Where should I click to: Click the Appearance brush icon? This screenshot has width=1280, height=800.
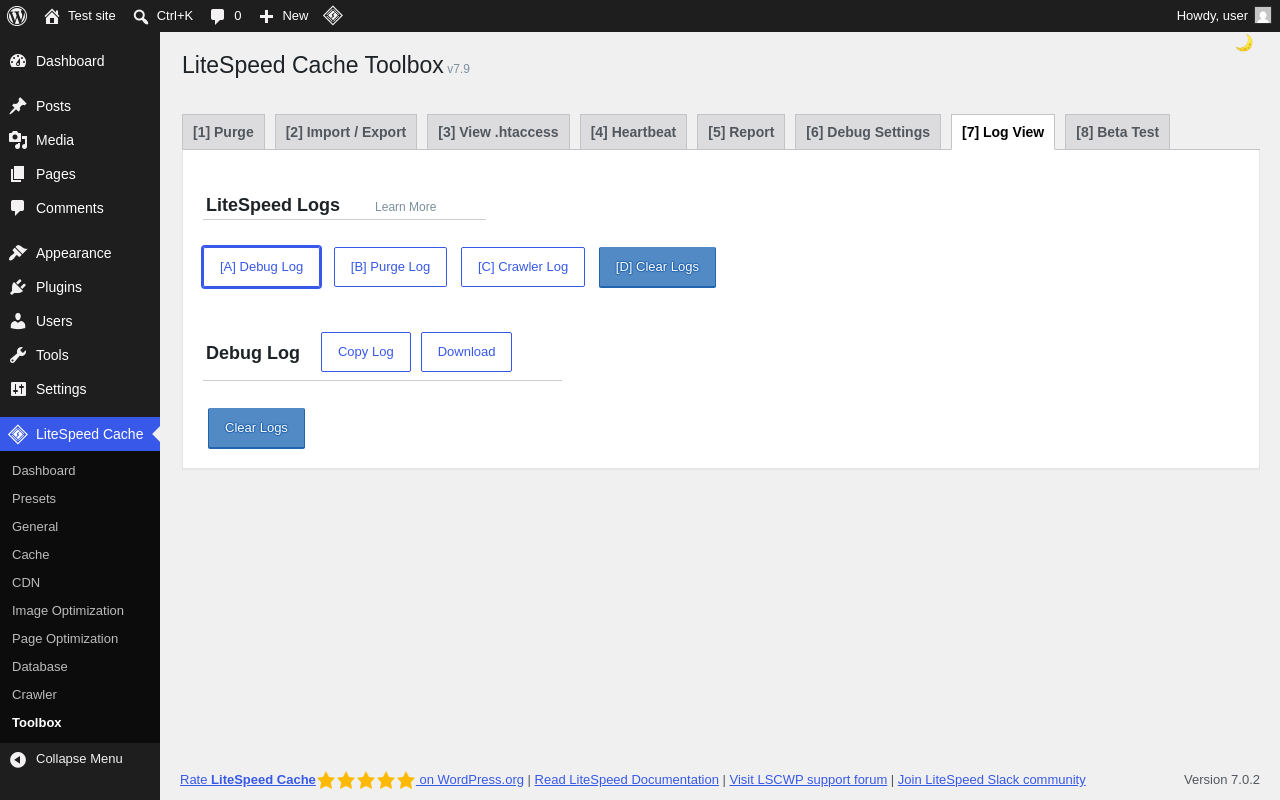tap(18, 253)
